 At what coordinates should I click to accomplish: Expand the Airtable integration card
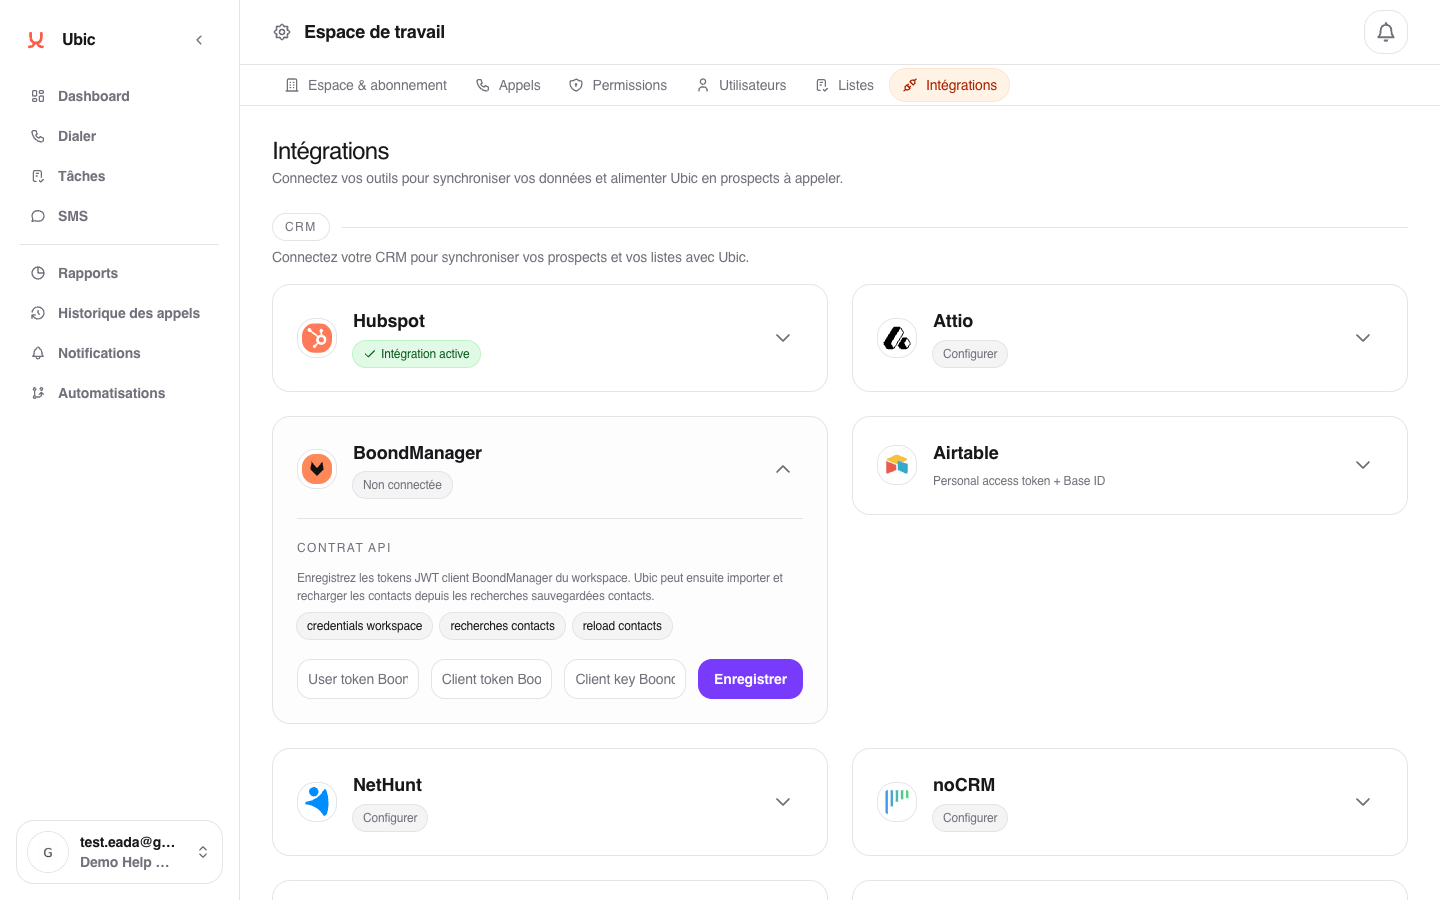coord(1363,465)
